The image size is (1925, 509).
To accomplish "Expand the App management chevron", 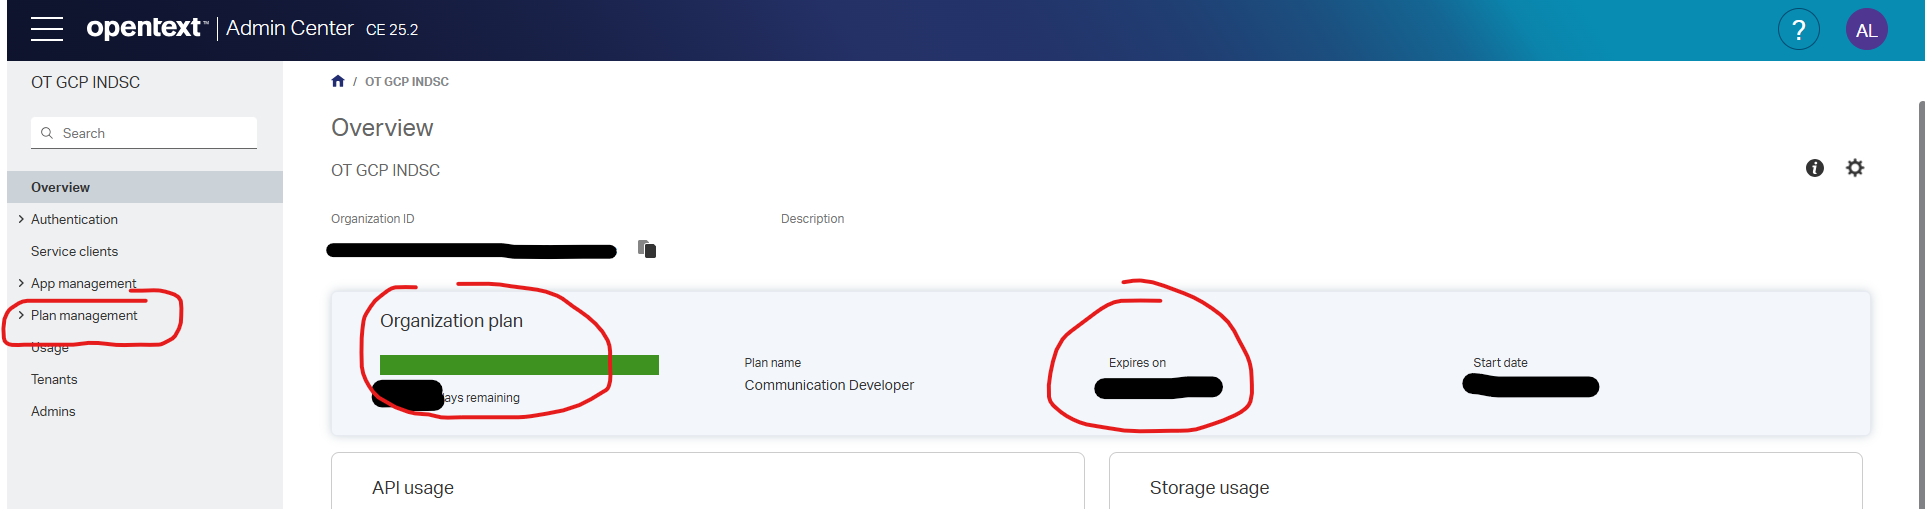I will (21, 283).
